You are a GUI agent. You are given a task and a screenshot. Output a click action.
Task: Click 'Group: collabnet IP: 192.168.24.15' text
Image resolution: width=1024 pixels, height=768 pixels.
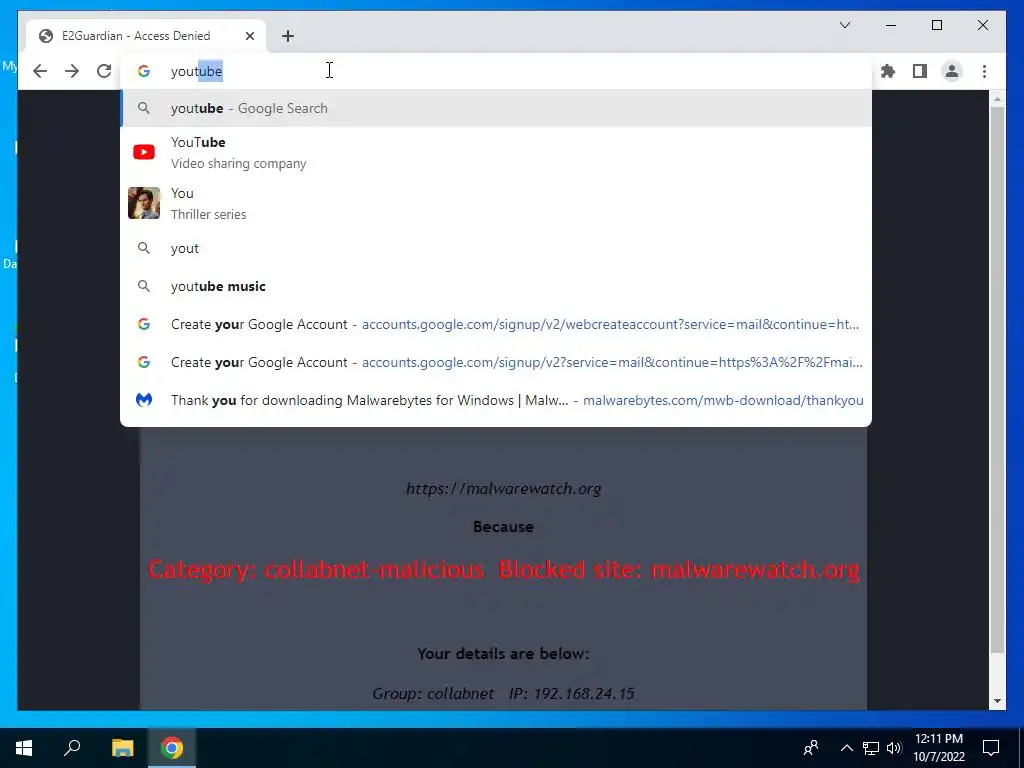[x=503, y=694]
